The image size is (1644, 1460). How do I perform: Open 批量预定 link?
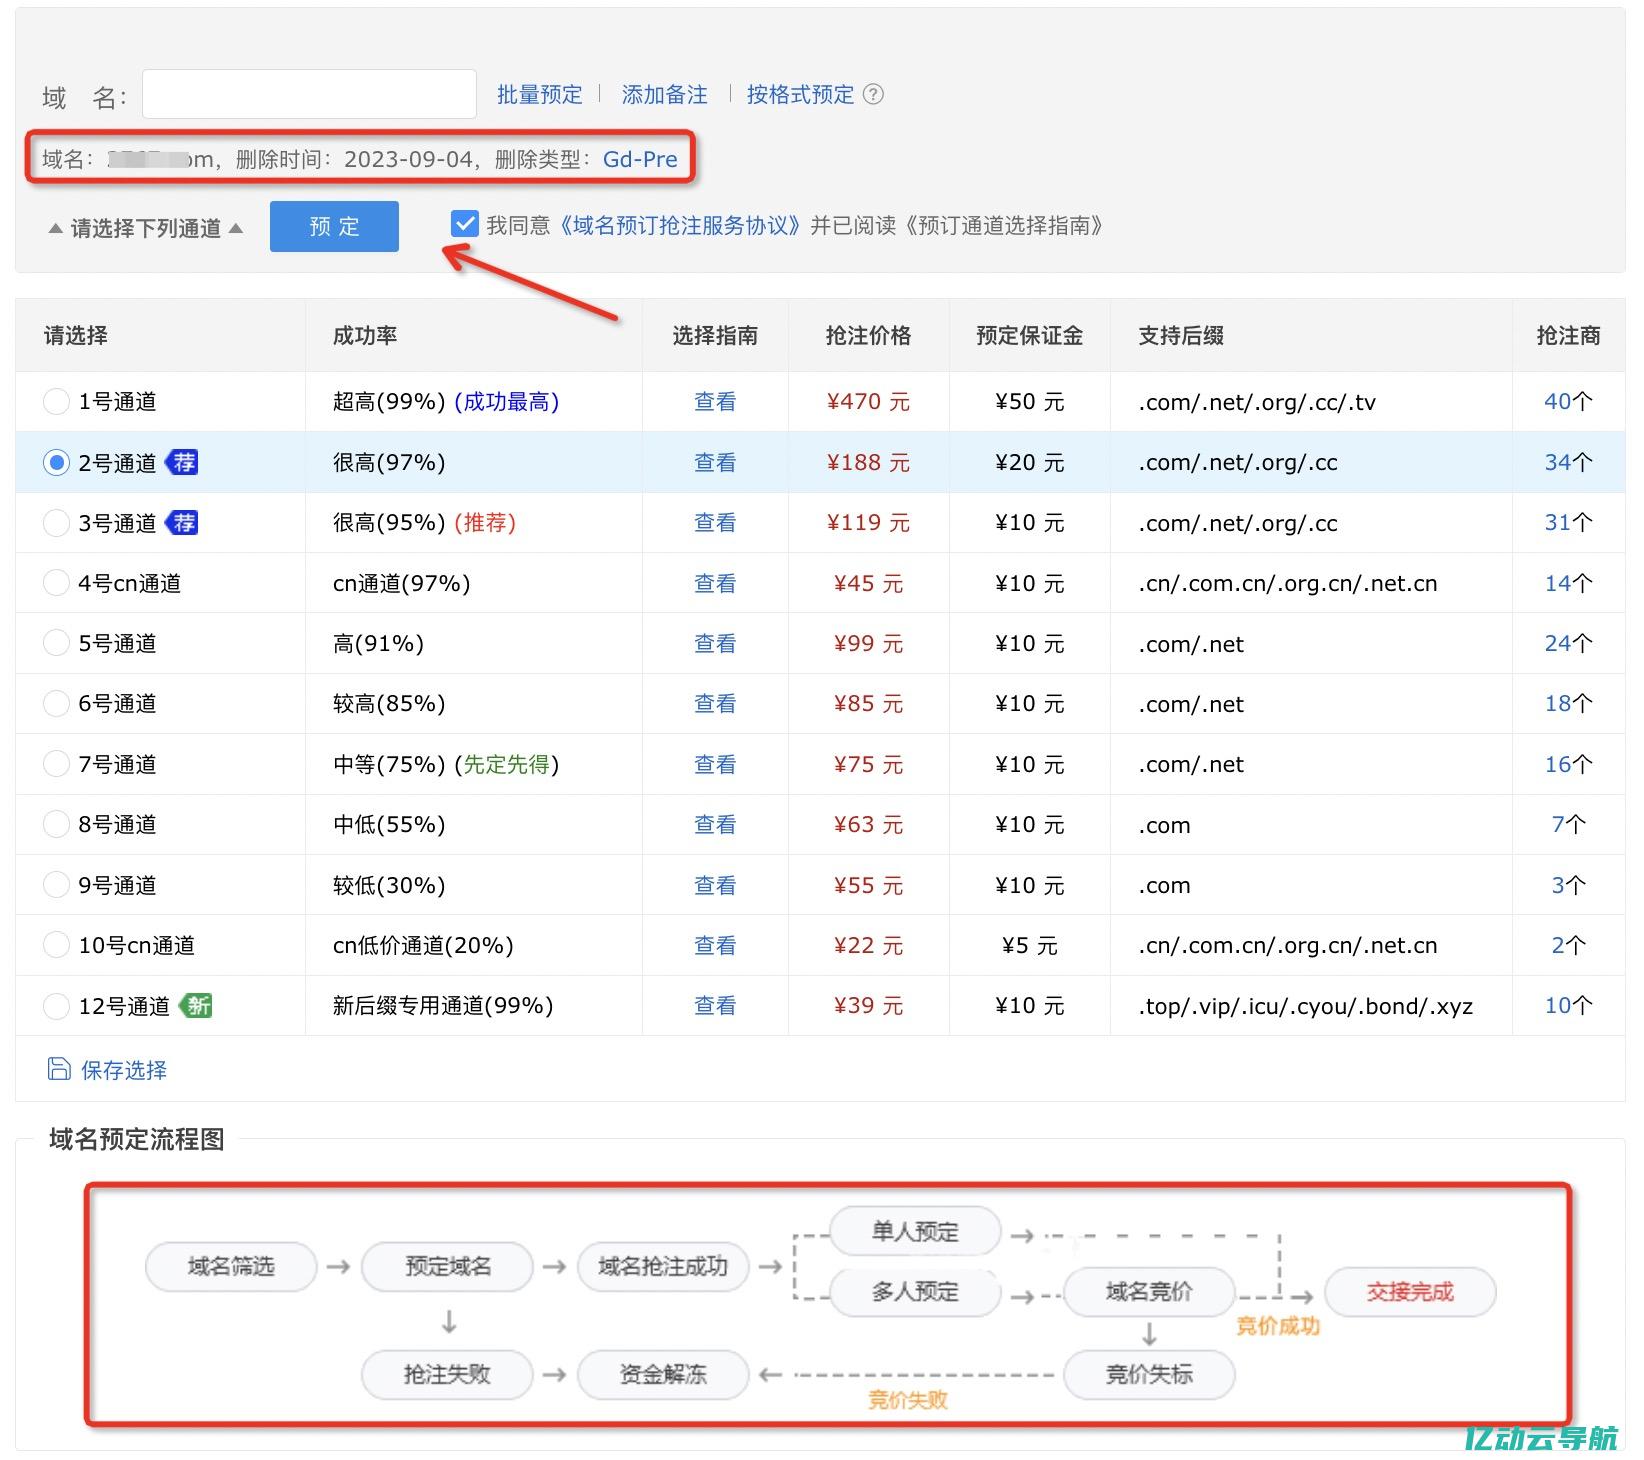coord(539,94)
